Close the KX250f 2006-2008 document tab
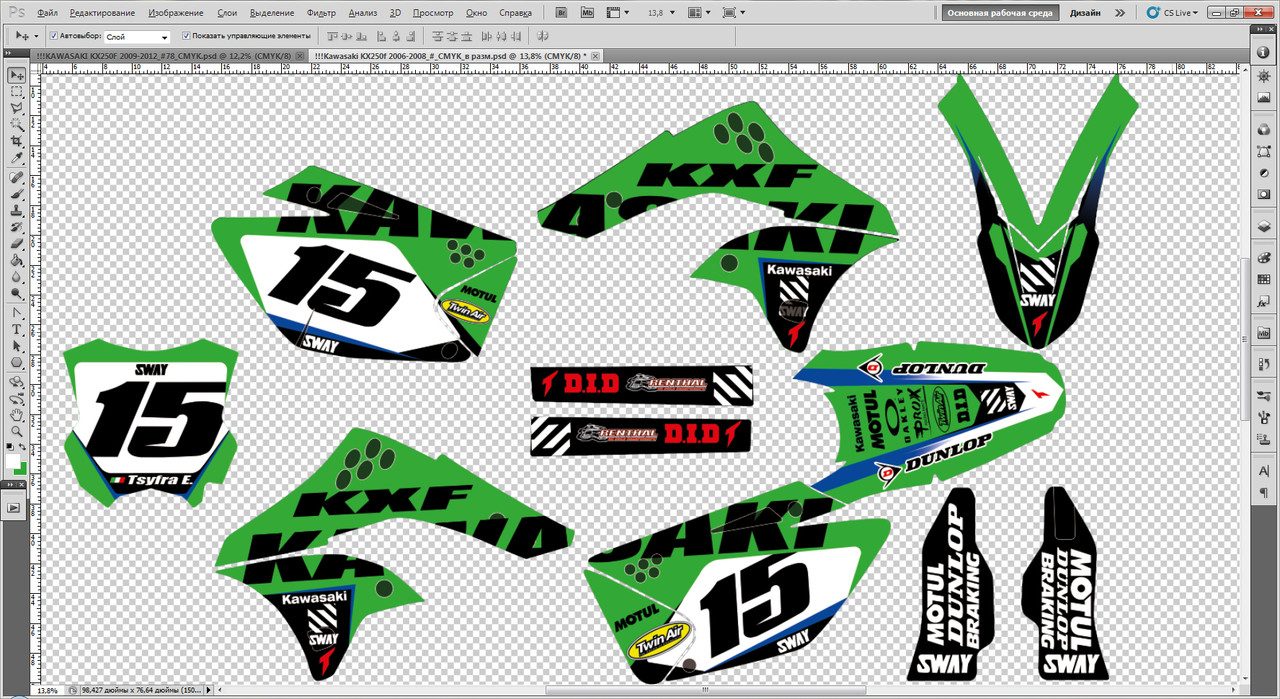The width and height of the screenshot is (1280, 699). tap(596, 57)
